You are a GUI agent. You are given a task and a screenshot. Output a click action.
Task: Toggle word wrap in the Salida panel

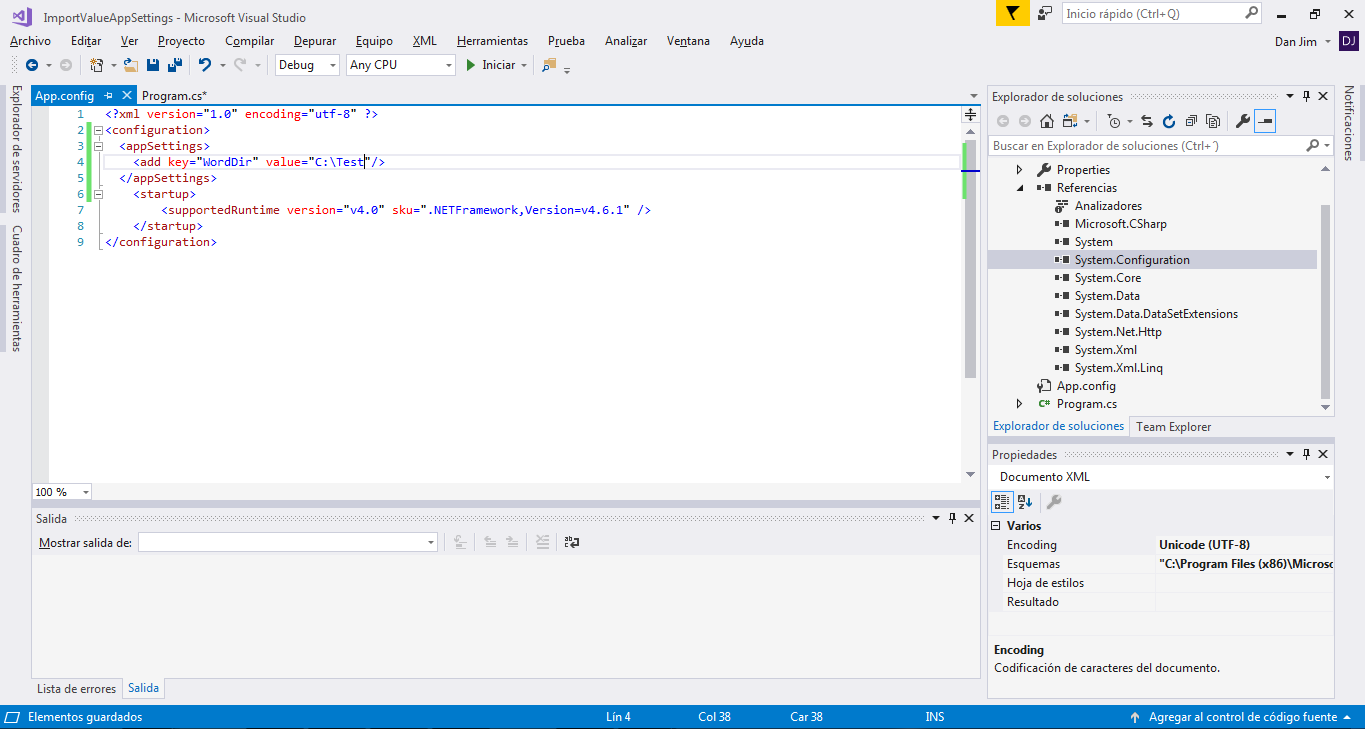(572, 542)
